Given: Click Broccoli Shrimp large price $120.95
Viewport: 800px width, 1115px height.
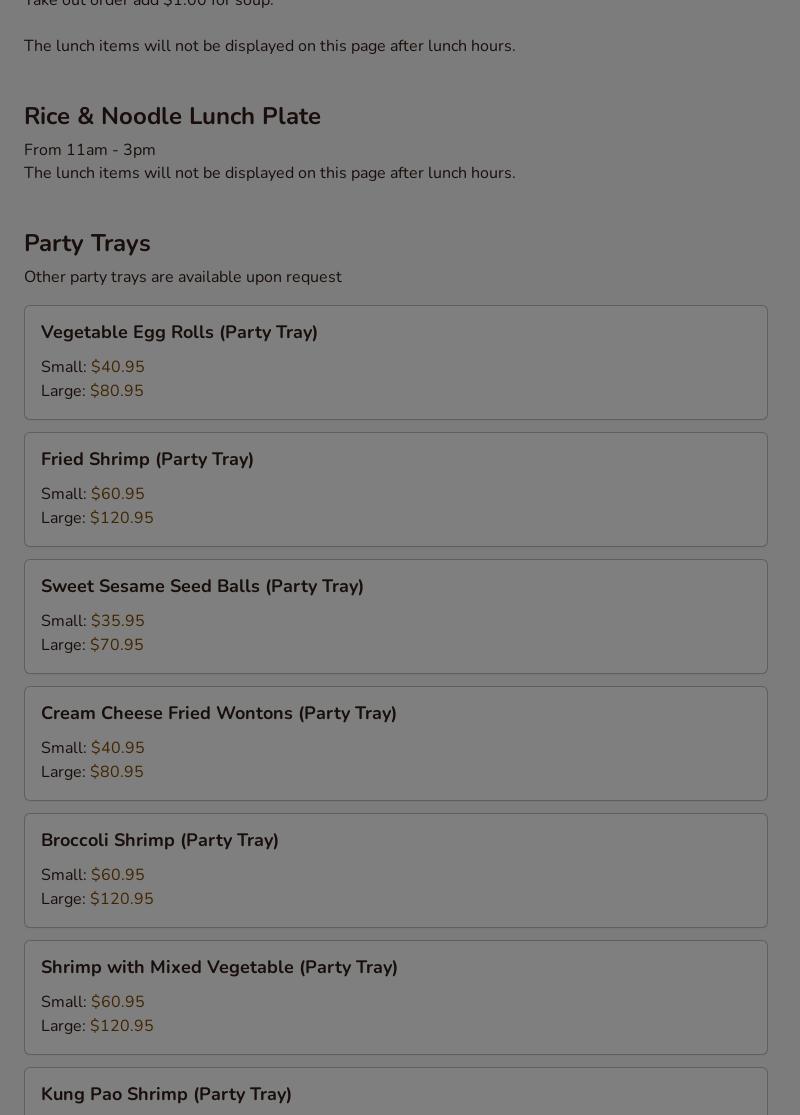Looking at the screenshot, I should coord(121,899).
